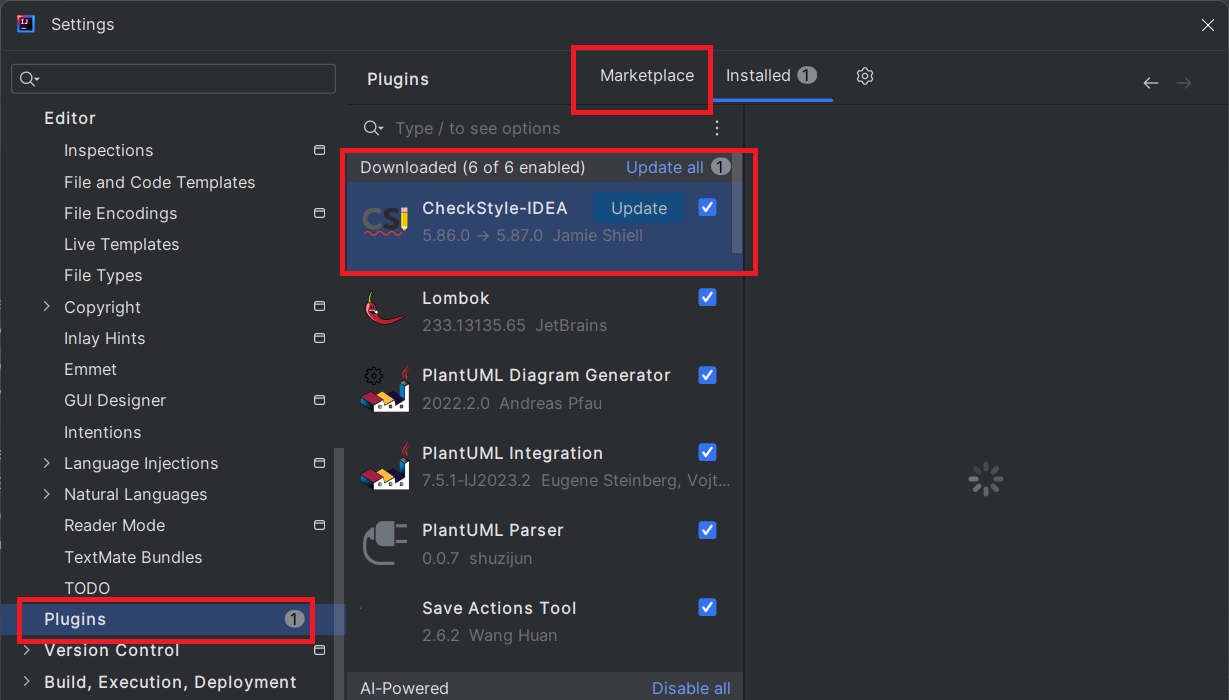Click the PlantUML Diagram Generator icon
The image size is (1229, 700).
coord(385,389)
